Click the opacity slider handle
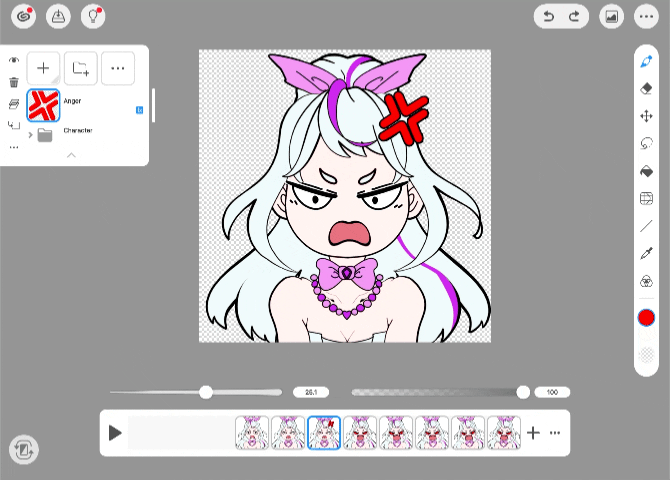Viewport: 670px width, 480px height. pos(523,392)
